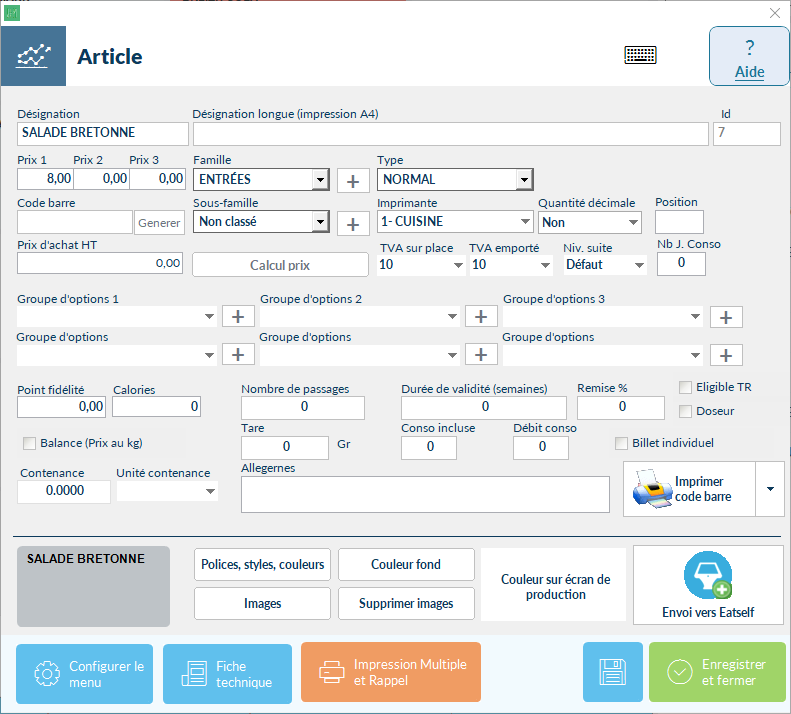Screen dimensions: 791x714
Task: Click the Allegernes text field
Action: pos(425,494)
